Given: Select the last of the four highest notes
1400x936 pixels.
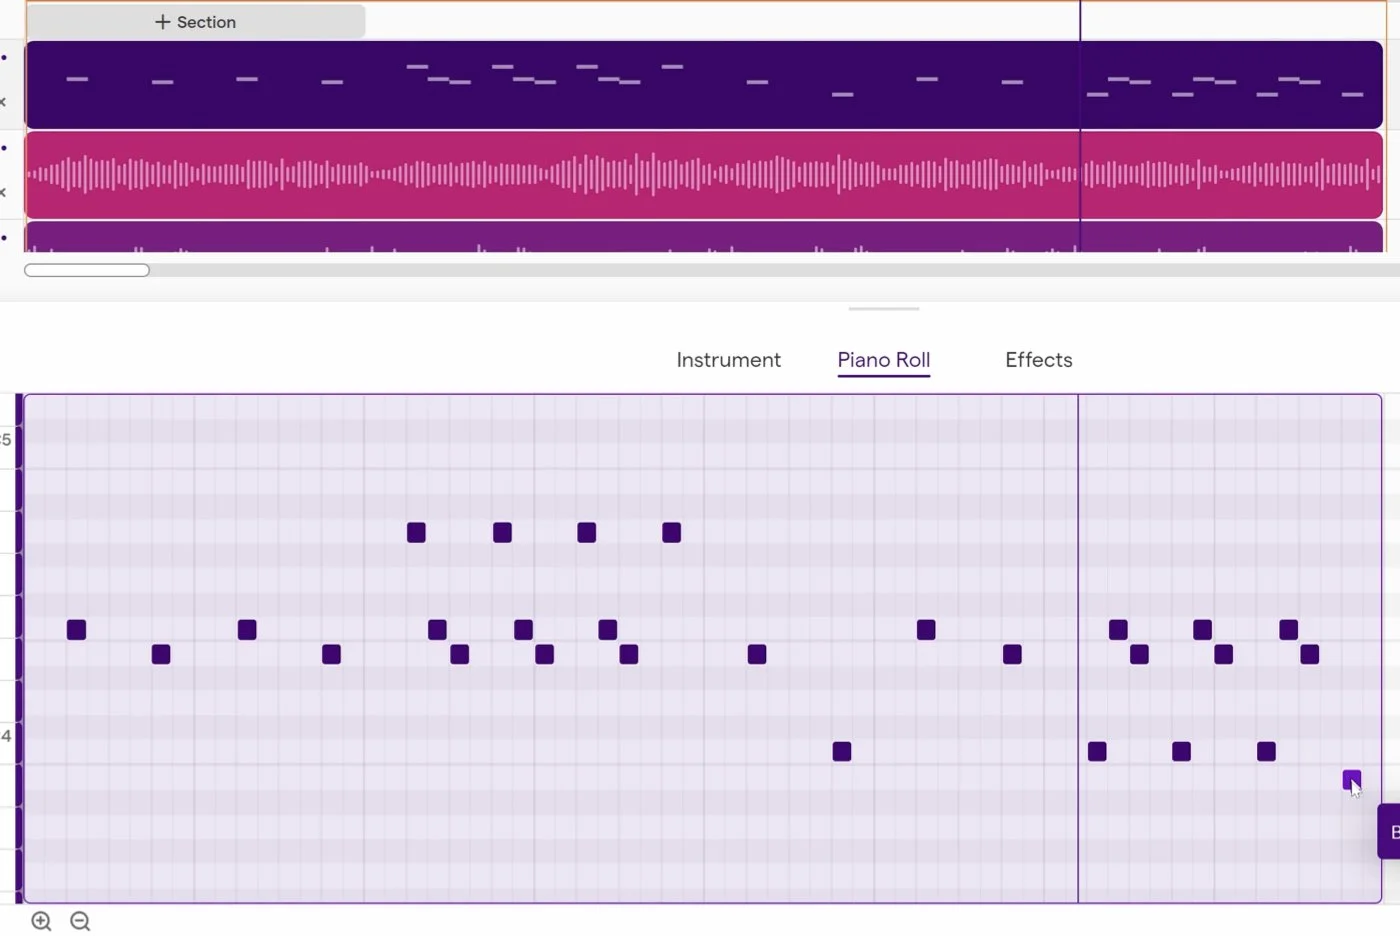Looking at the screenshot, I should (671, 533).
